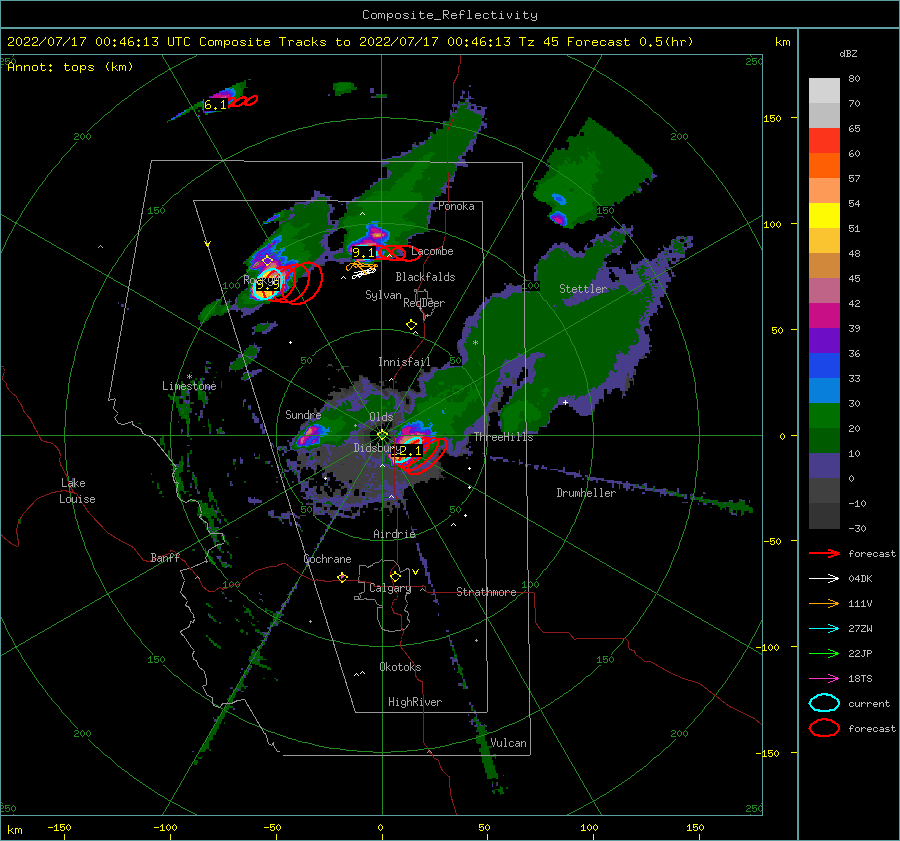Click the 9.1 storm top label near Lacombe
900x841 pixels.
tap(363, 253)
